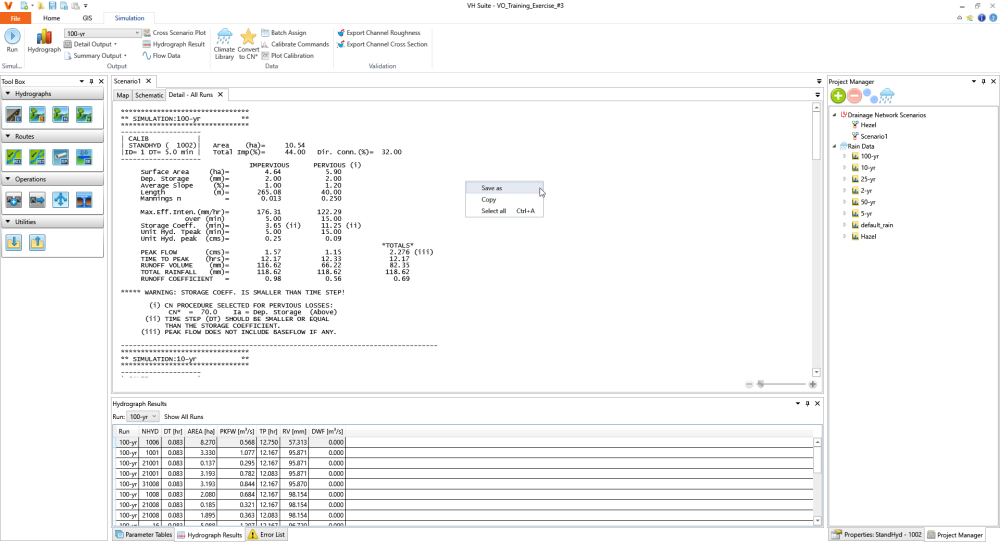Click Export Channel Roughness button
The height and width of the screenshot is (542, 1000).
[x=379, y=33]
